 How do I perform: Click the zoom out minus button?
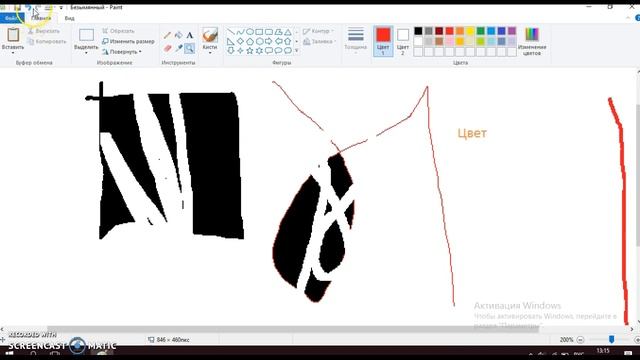tap(580, 340)
